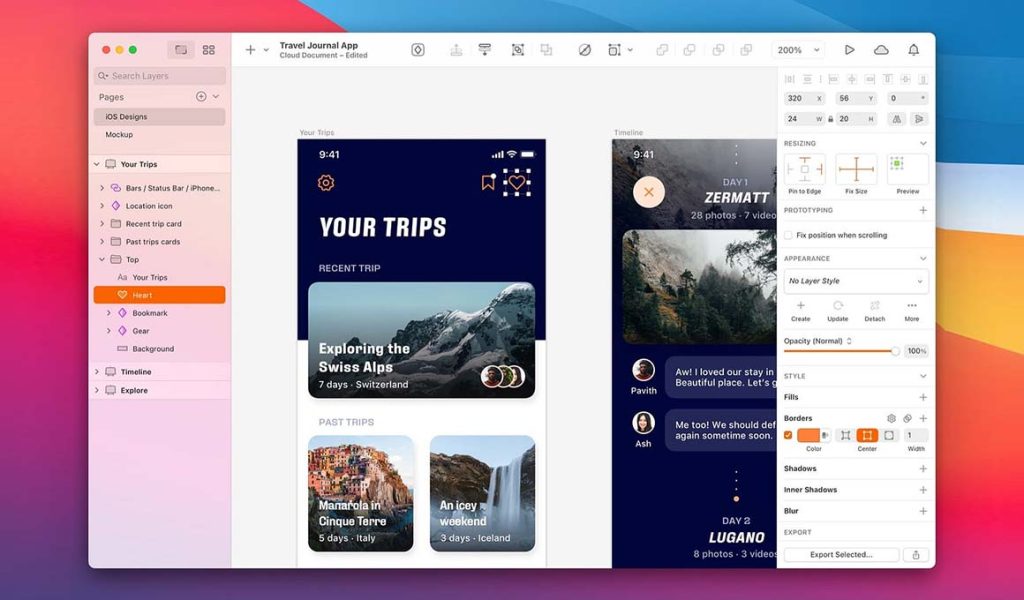Collapse the Resizing section
The image size is (1024, 600).
923,144
